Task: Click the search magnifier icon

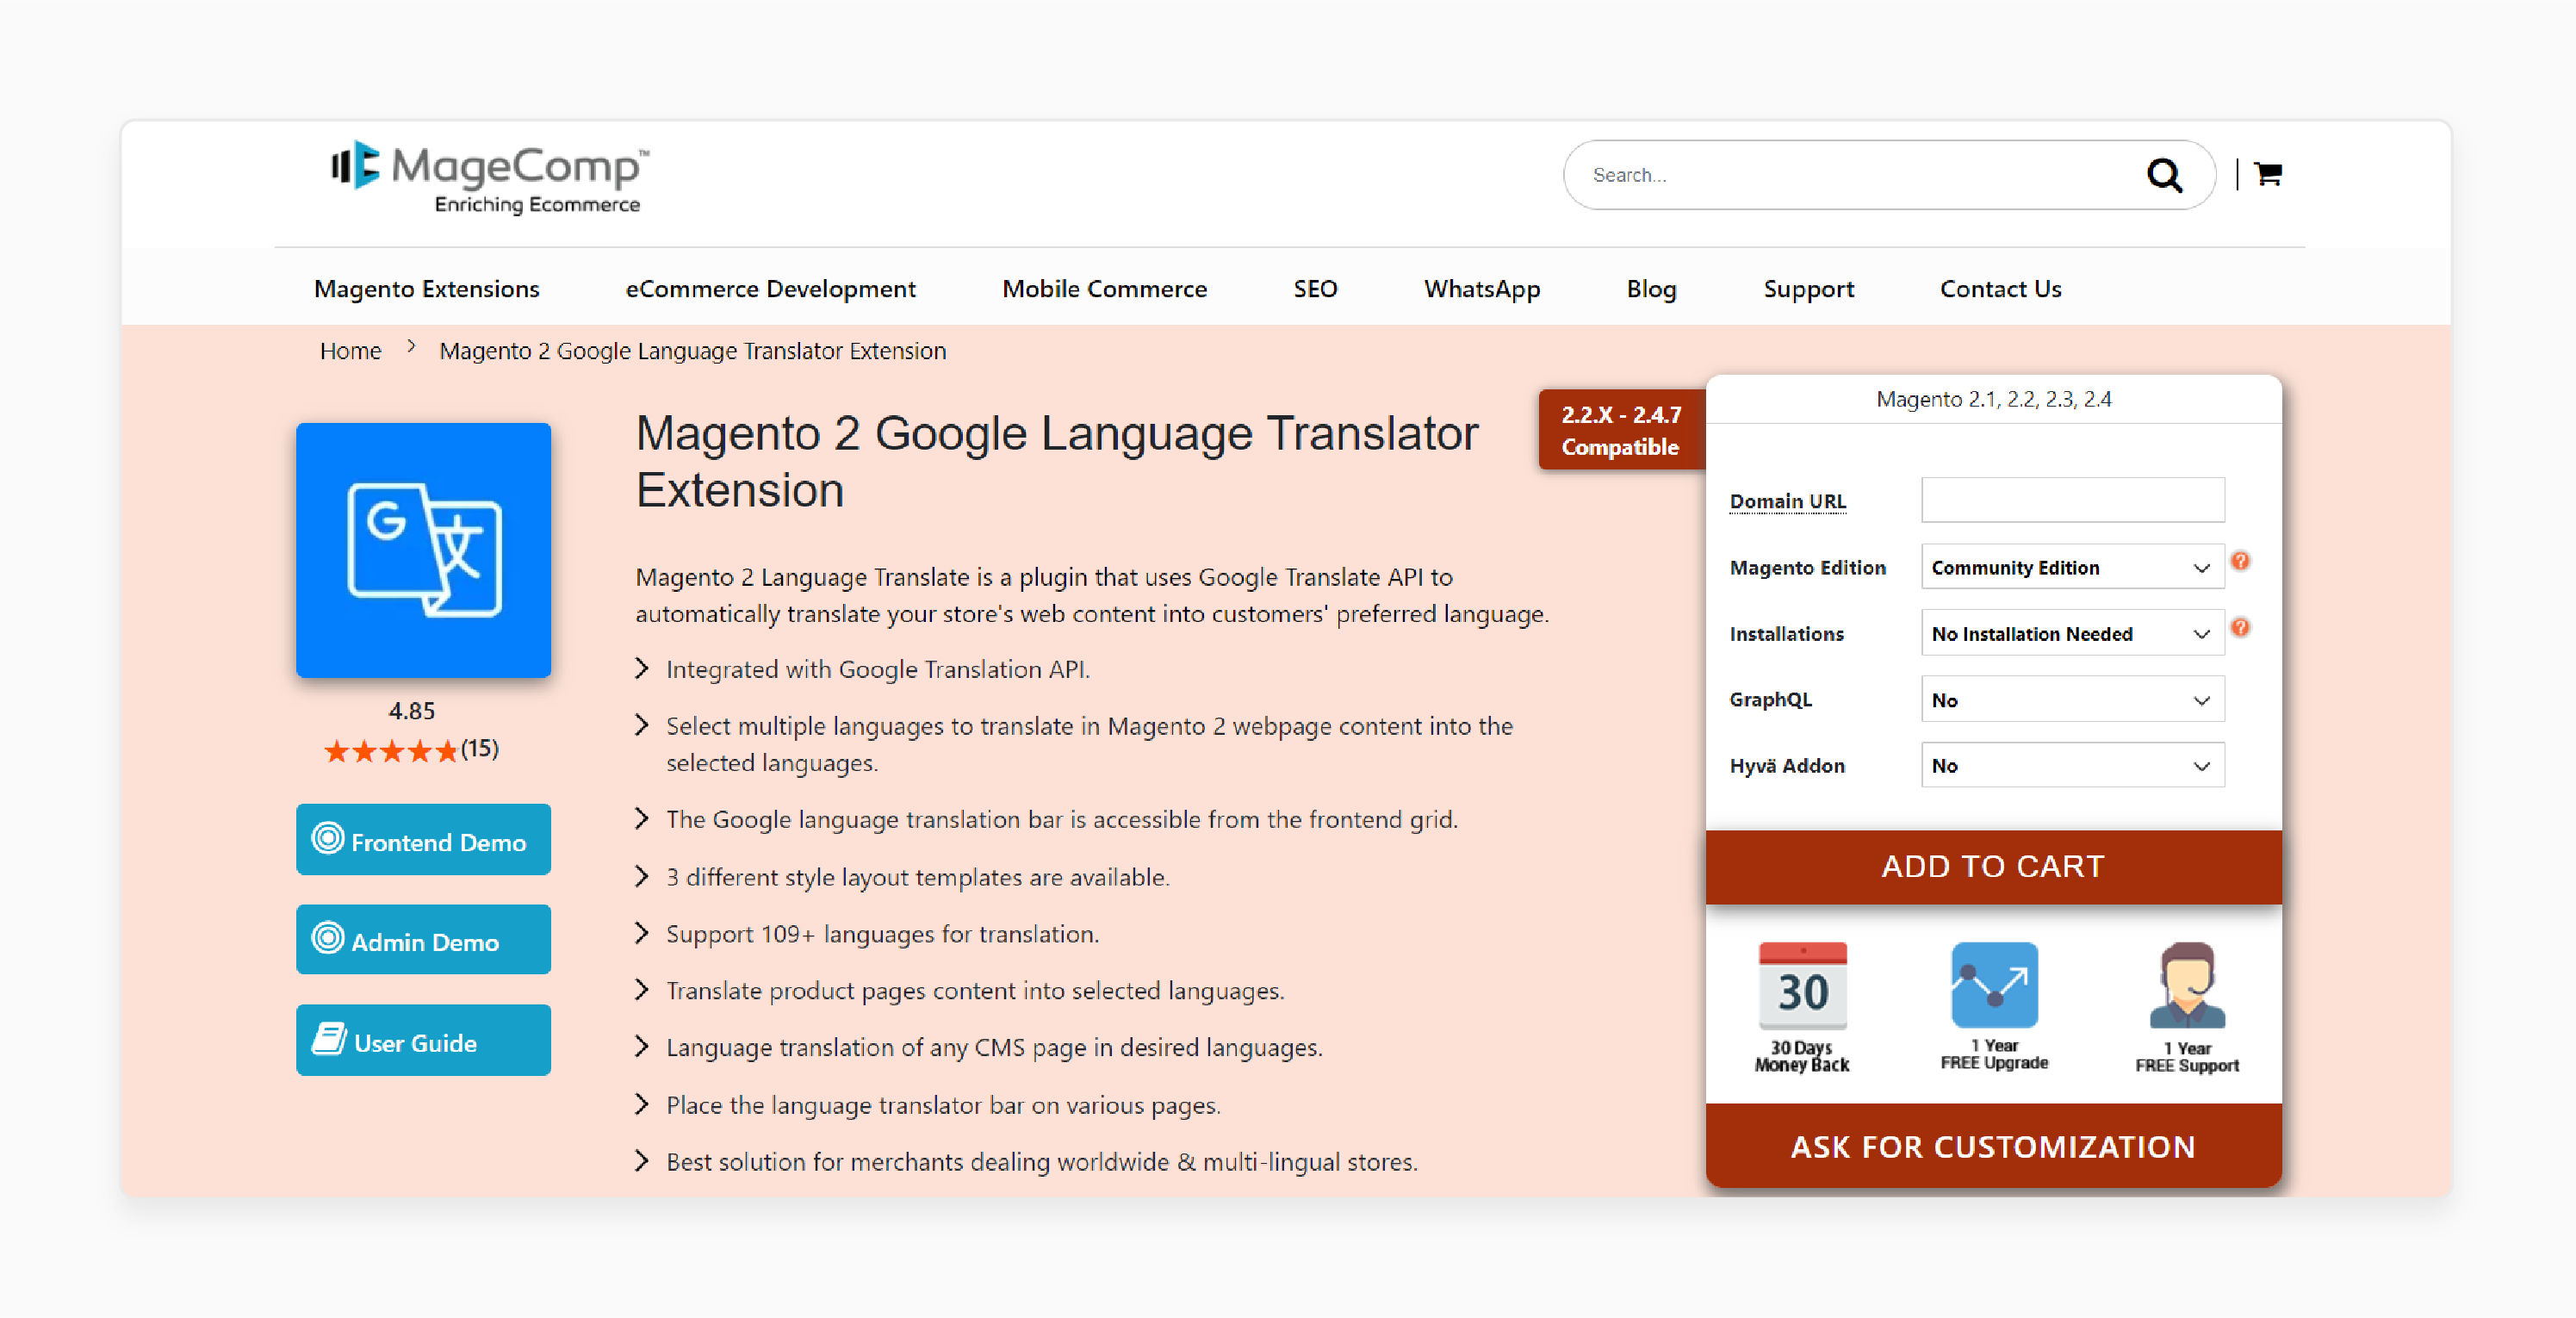Action: [2164, 175]
